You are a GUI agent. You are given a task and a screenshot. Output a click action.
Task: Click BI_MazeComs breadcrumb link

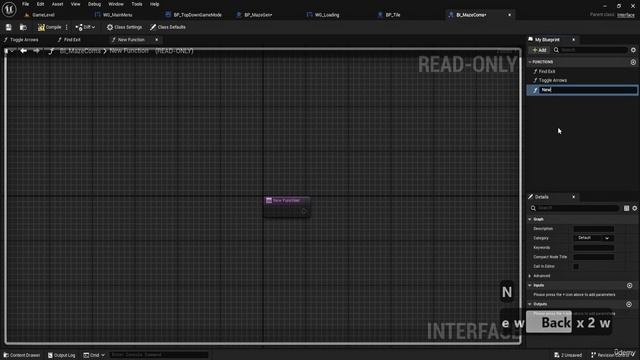[80, 51]
